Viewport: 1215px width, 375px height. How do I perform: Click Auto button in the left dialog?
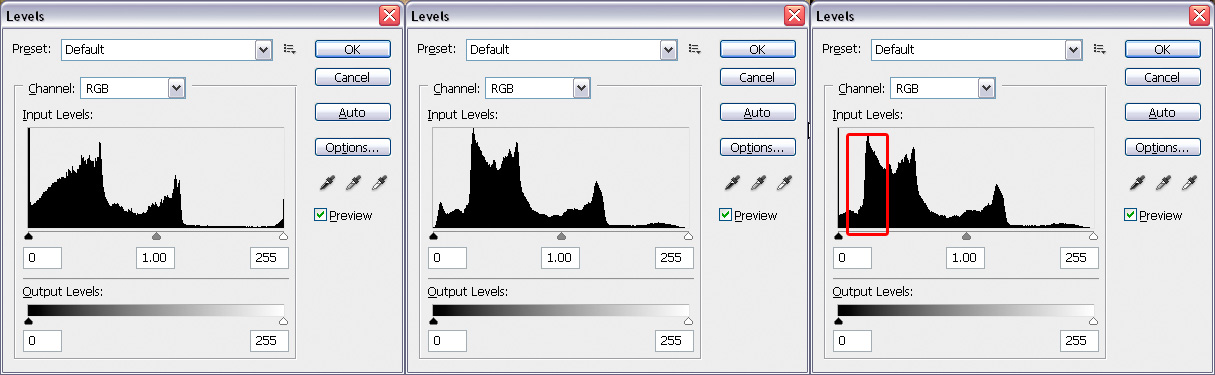[x=352, y=112]
